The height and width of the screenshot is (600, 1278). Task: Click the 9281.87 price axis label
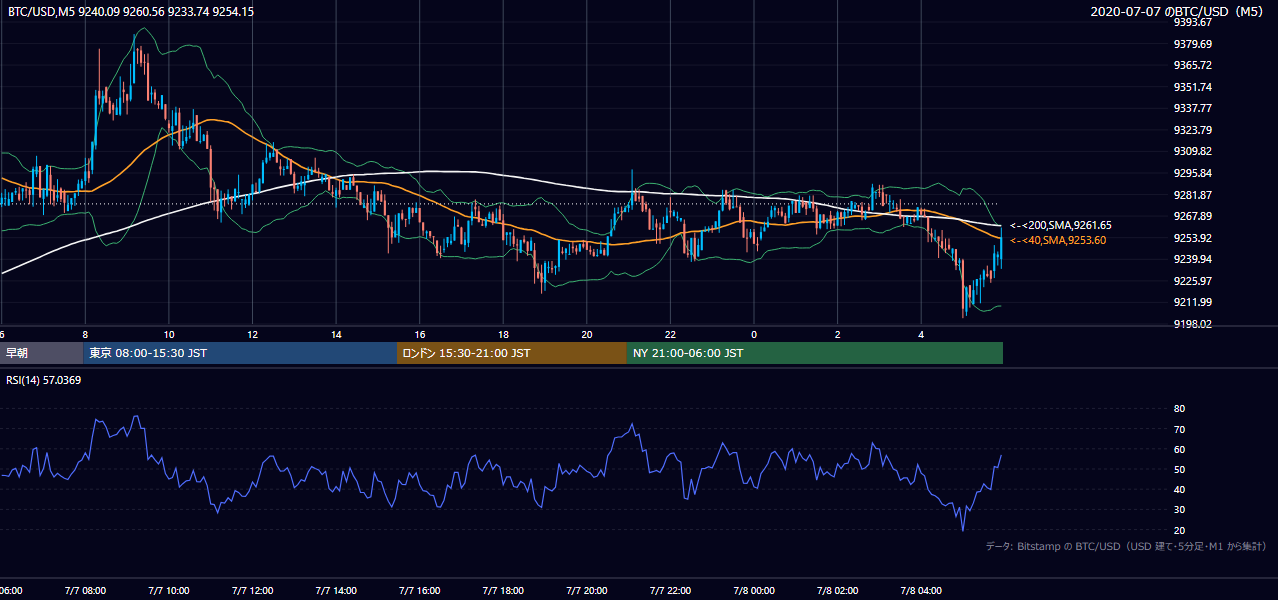[x=1192, y=195]
